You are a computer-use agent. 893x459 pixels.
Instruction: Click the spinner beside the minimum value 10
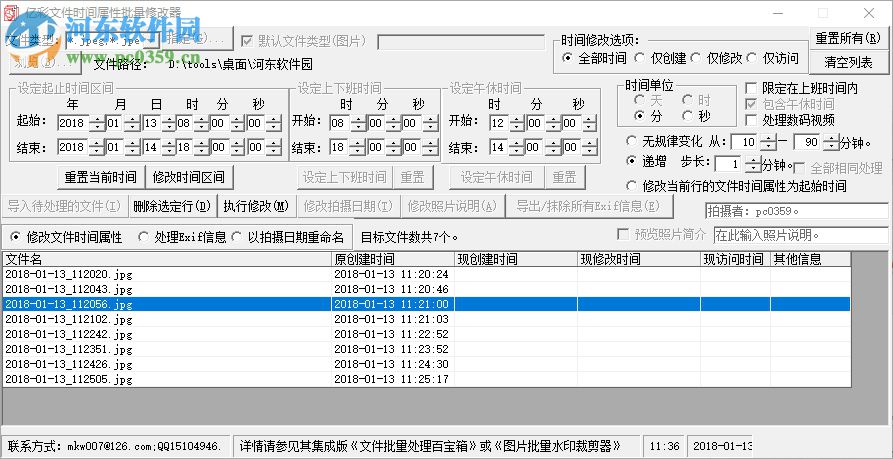(x=768, y=142)
